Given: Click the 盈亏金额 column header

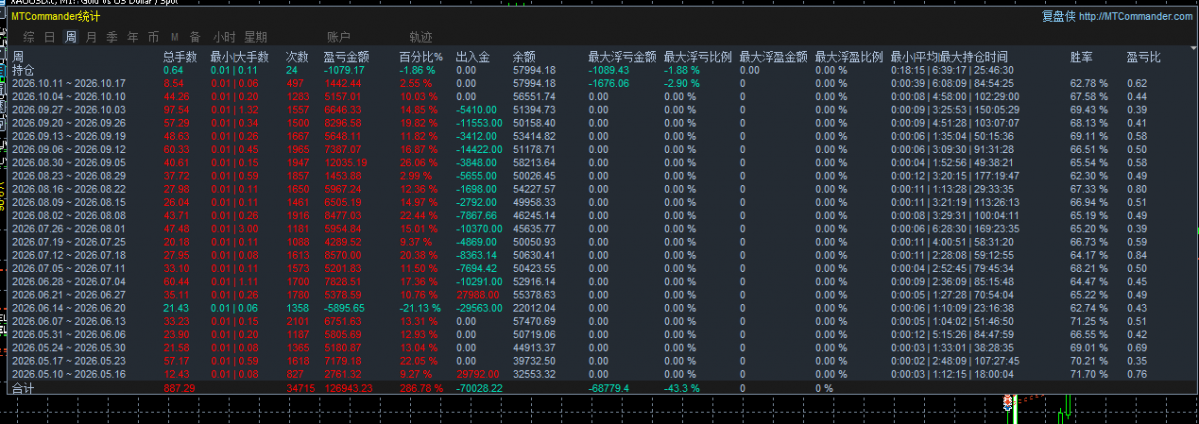Looking at the screenshot, I should [346, 57].
